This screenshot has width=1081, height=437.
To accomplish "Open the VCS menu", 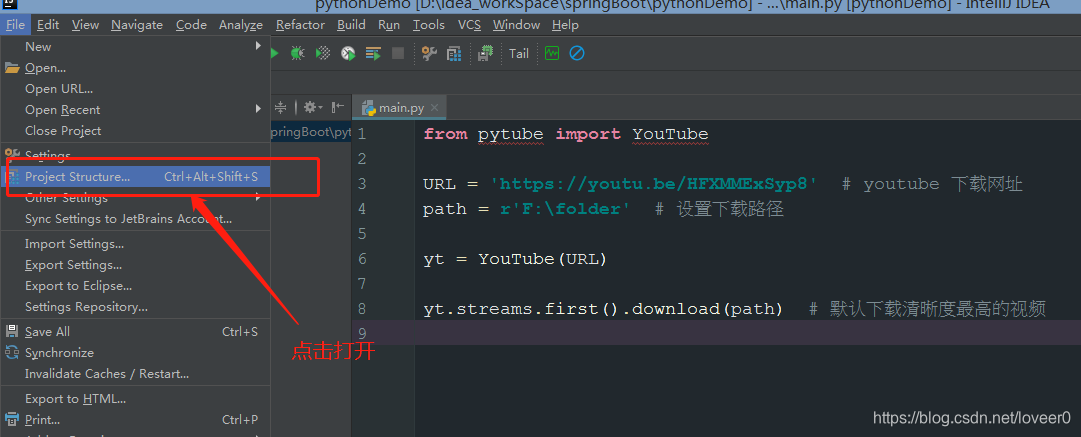I will [469, 25].
